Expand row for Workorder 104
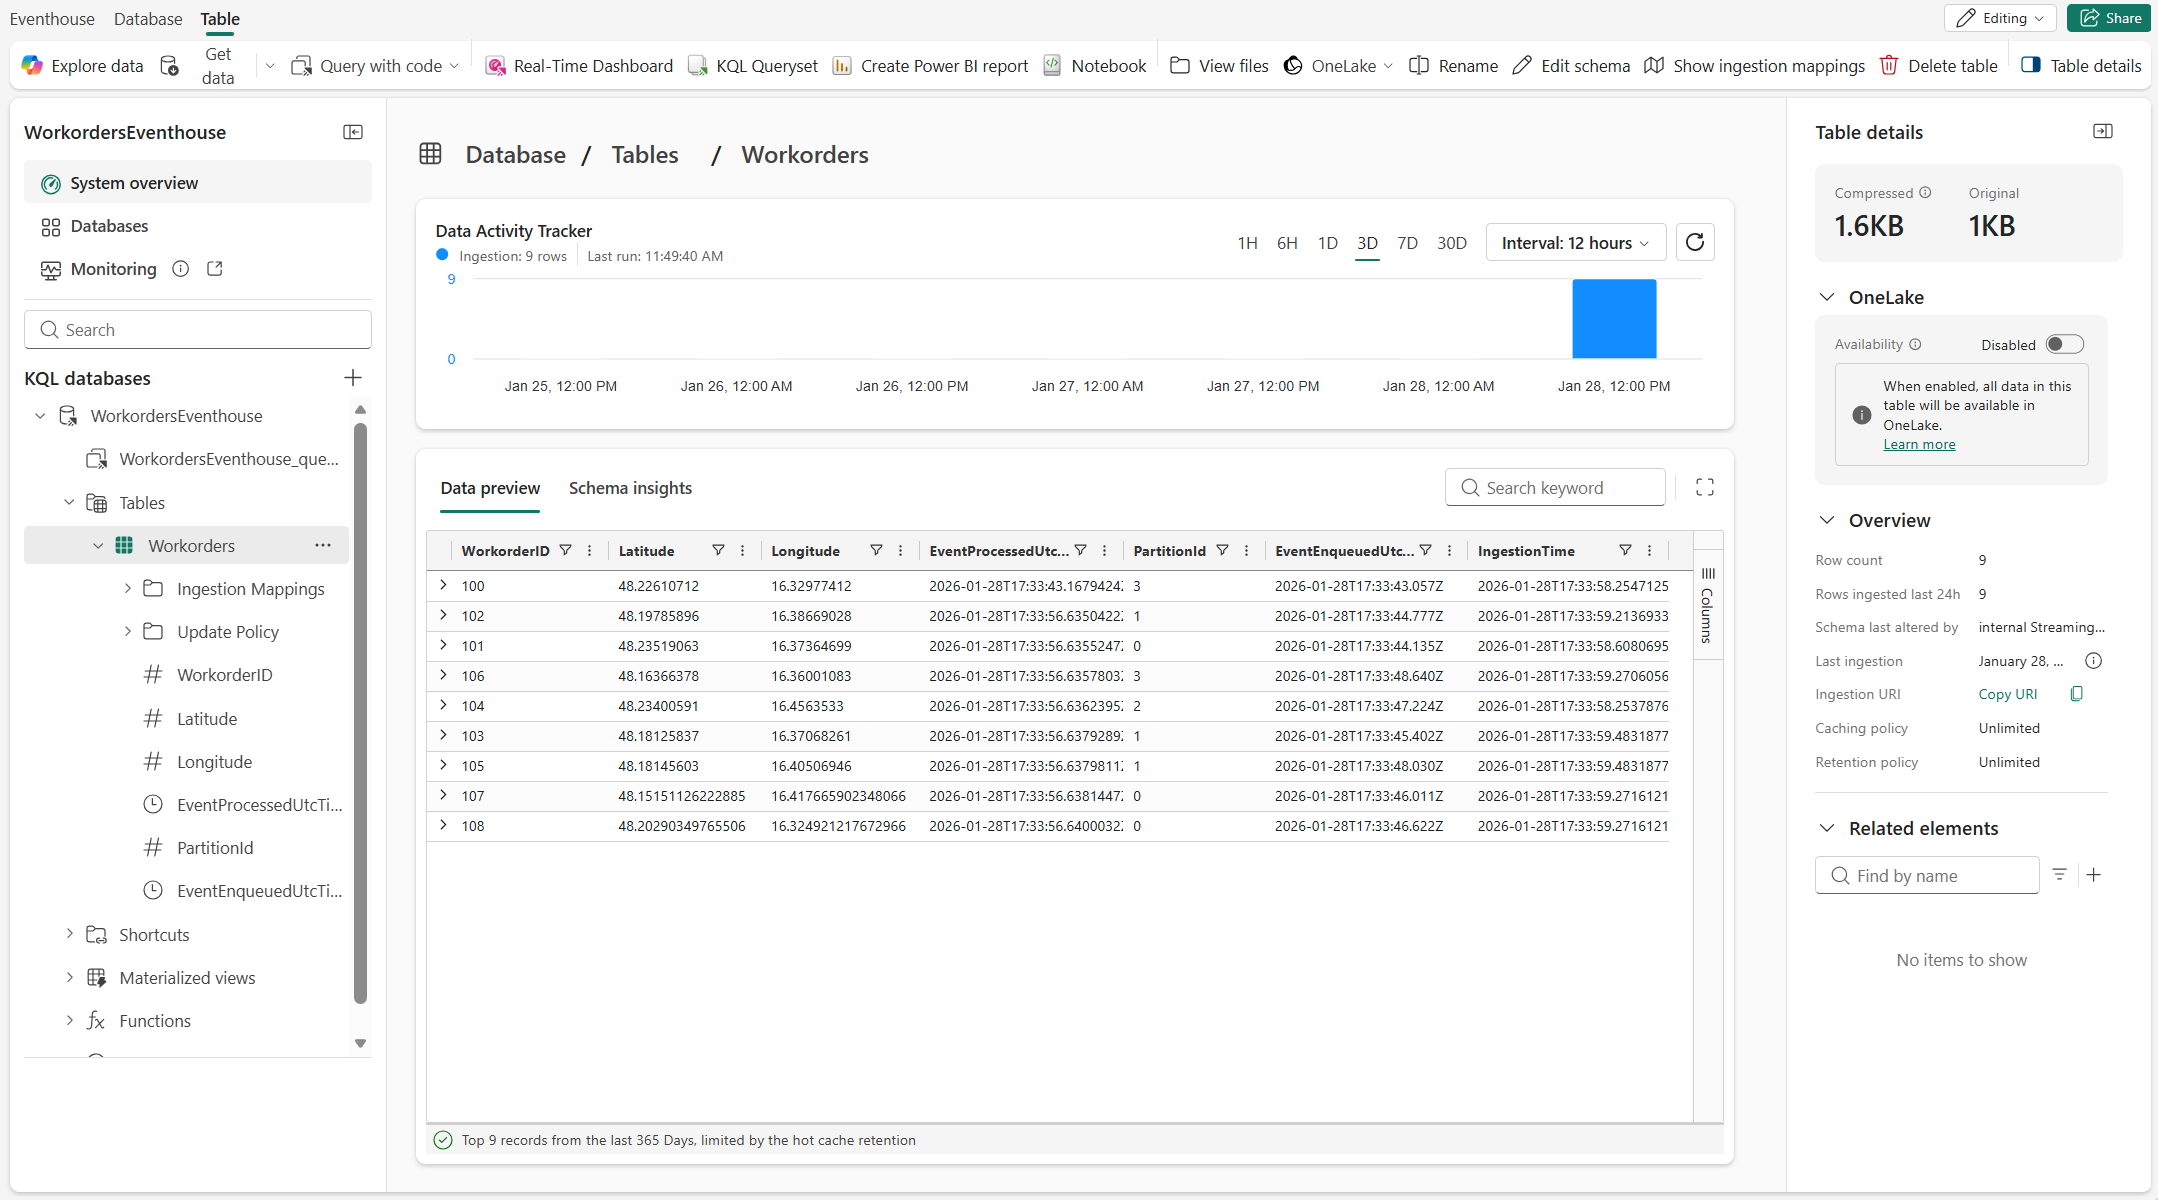This screenshot has height=1200, width=2158. (x=443, y=706)
